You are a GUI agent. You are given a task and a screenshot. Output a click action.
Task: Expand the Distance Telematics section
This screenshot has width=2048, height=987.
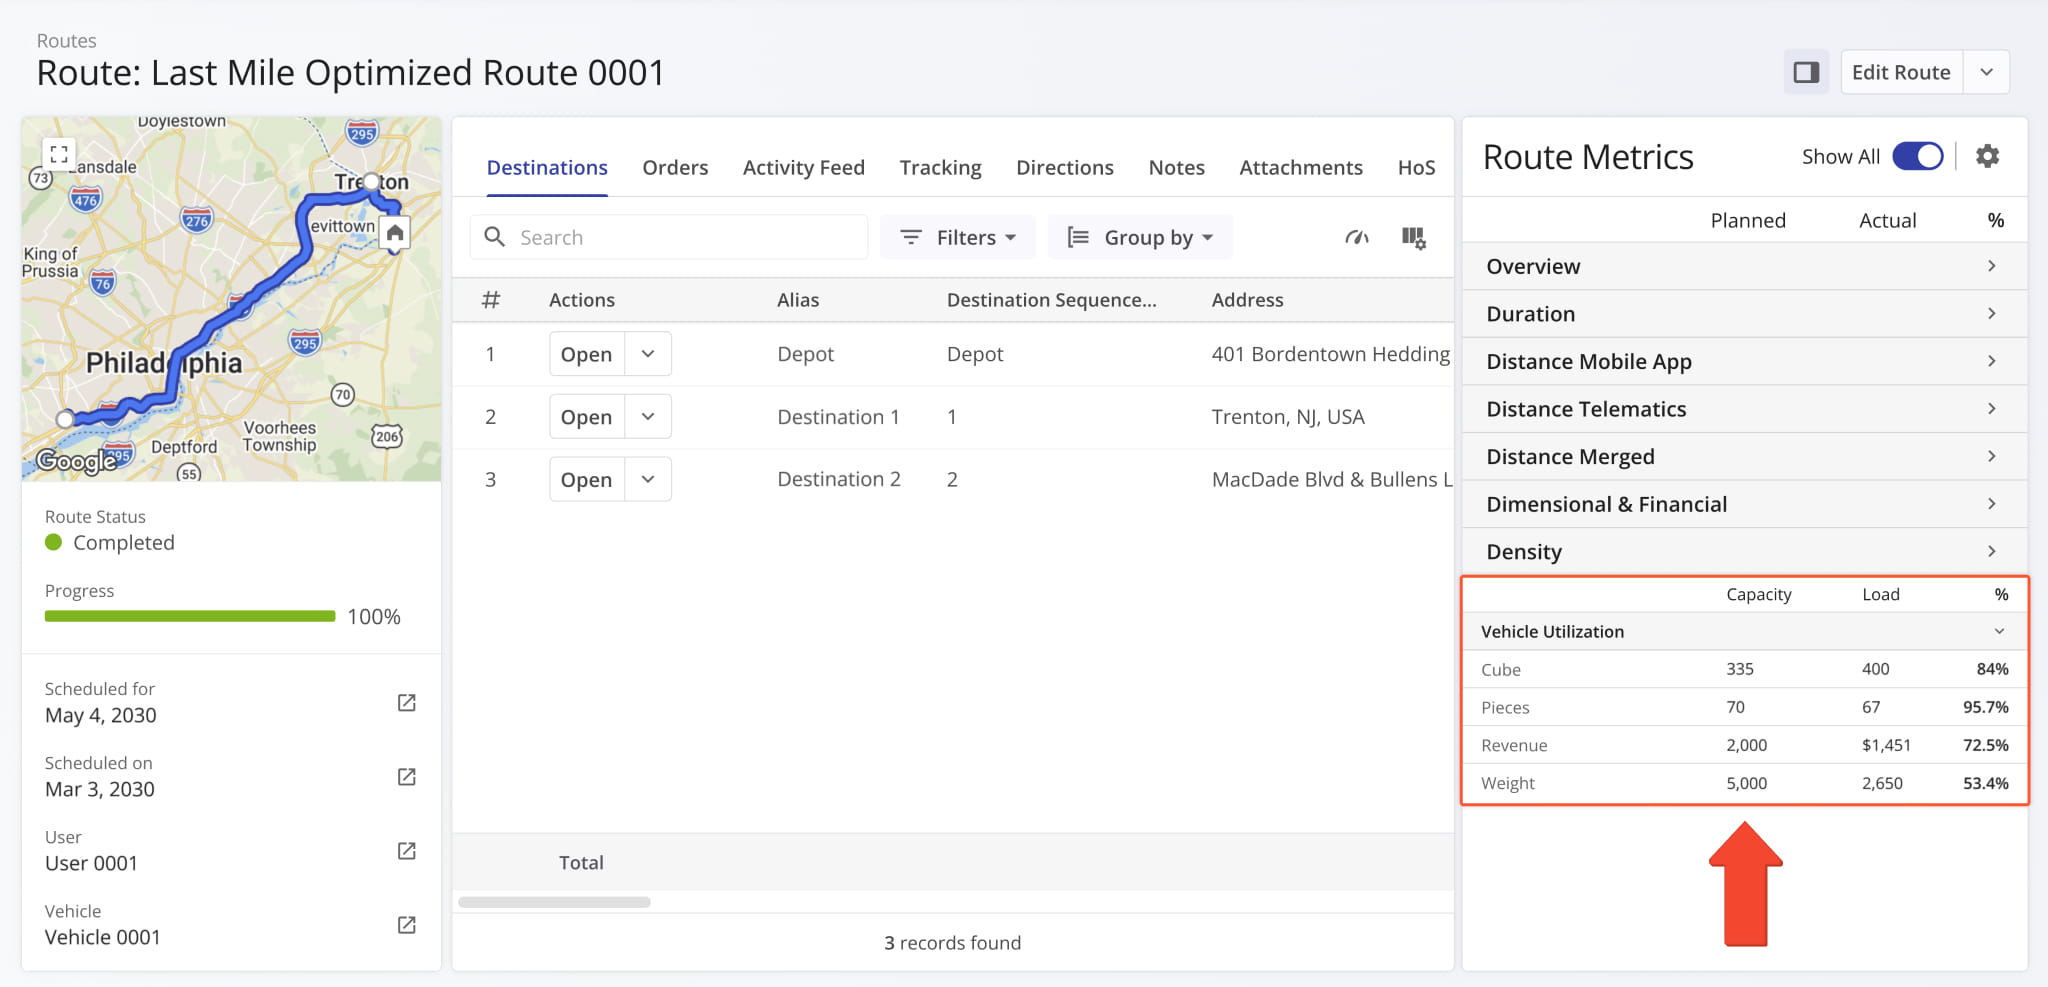coord(1744,409)
